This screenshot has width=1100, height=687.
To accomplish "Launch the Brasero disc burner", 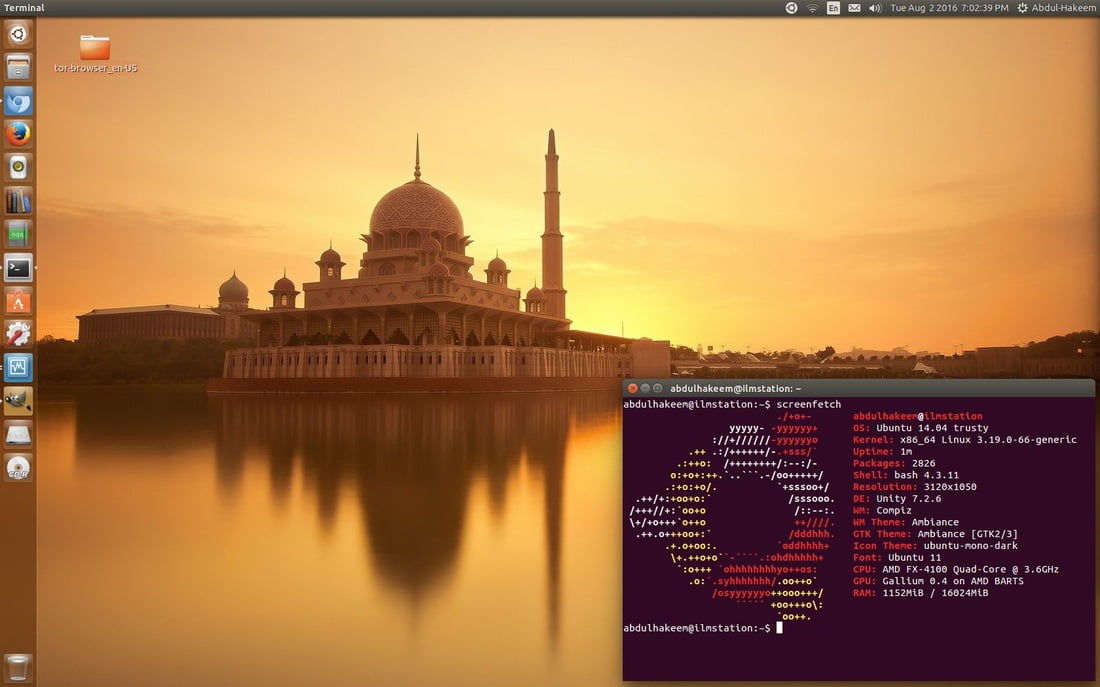I will pyautogui.click(x=18, y=467).
